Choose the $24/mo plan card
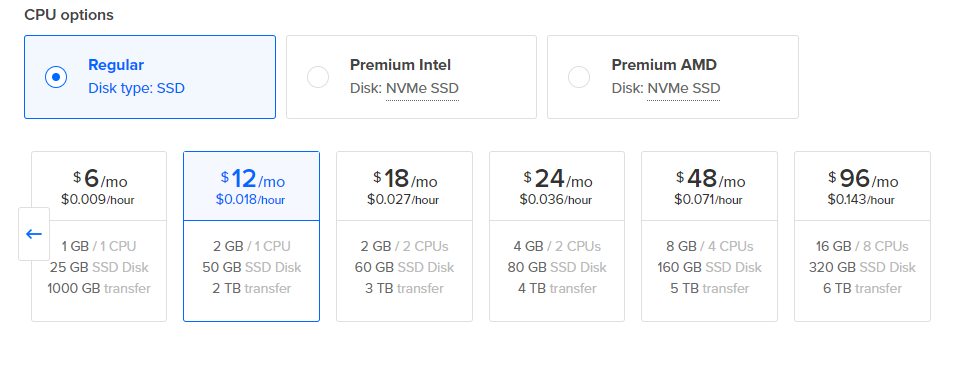 pyautogui.click(x=557, y=236)
